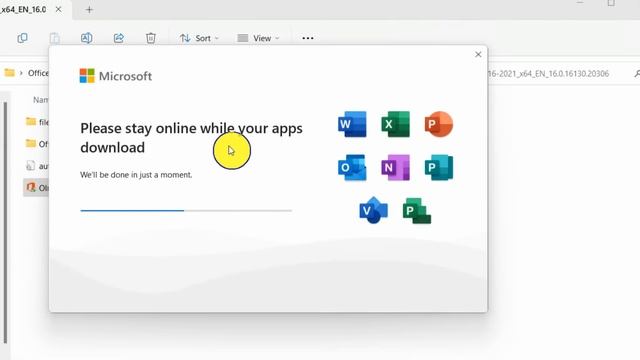Click the Visio app icon
Image resolution: width=640 pixels, height=360 pixels.
[373, 210]
